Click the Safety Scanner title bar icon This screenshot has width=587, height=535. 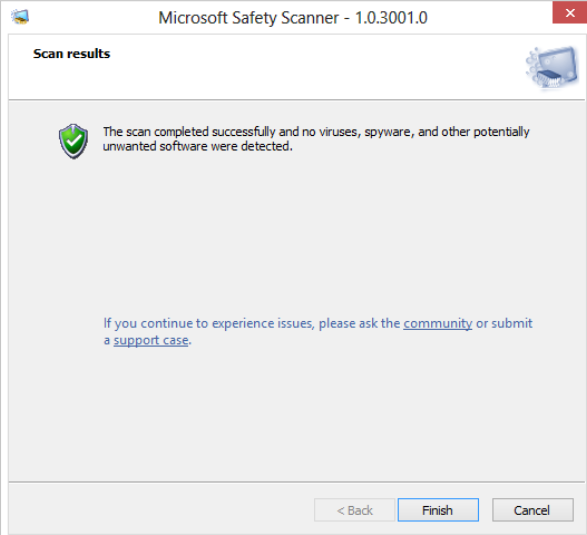pyautogui.click(x=20, y=17)
